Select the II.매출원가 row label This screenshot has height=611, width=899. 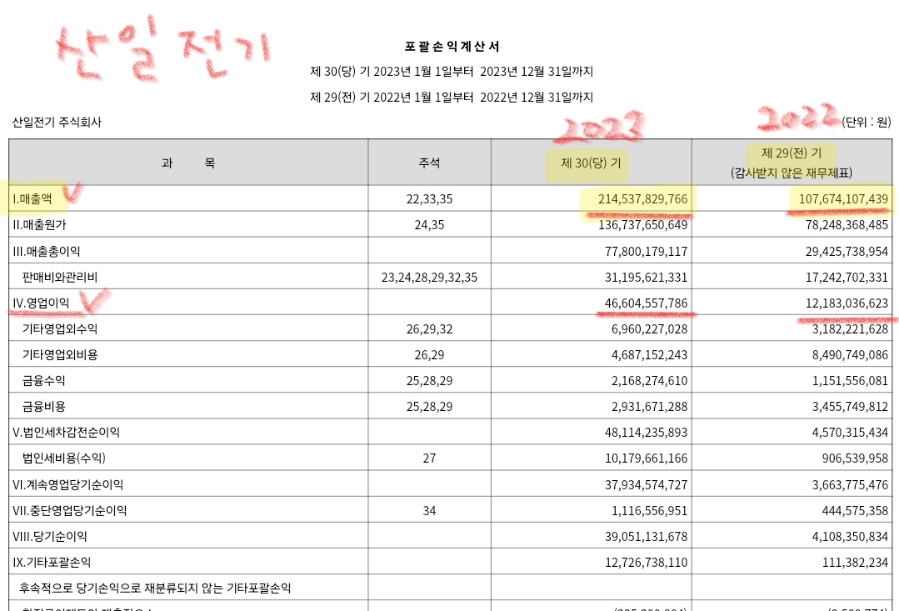click(x=39, y=225)
